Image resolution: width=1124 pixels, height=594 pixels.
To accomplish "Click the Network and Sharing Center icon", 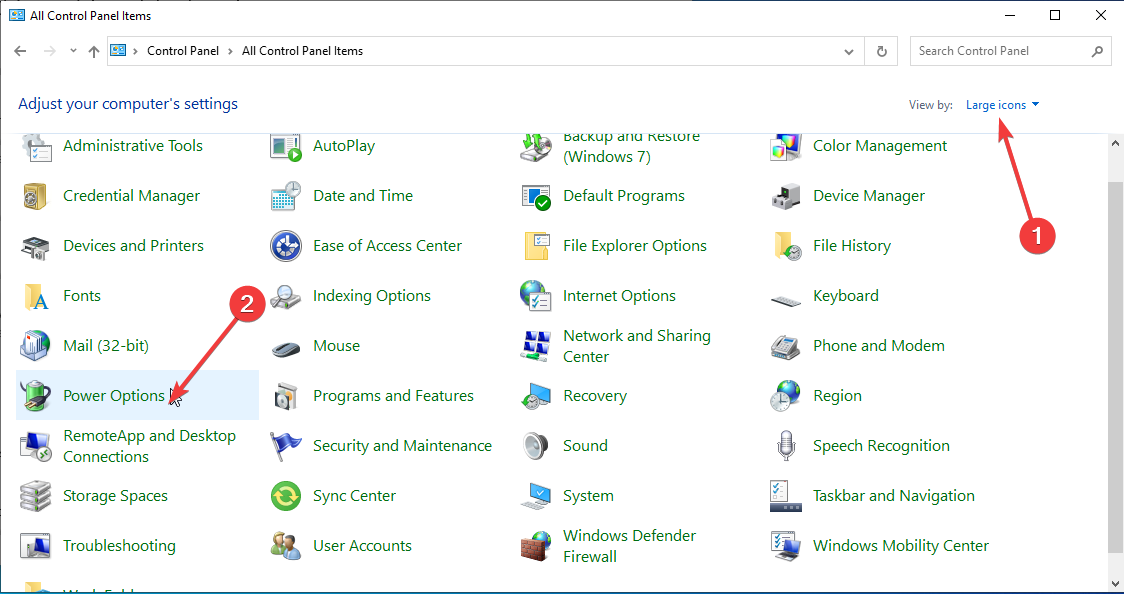I will coord(535,346).
